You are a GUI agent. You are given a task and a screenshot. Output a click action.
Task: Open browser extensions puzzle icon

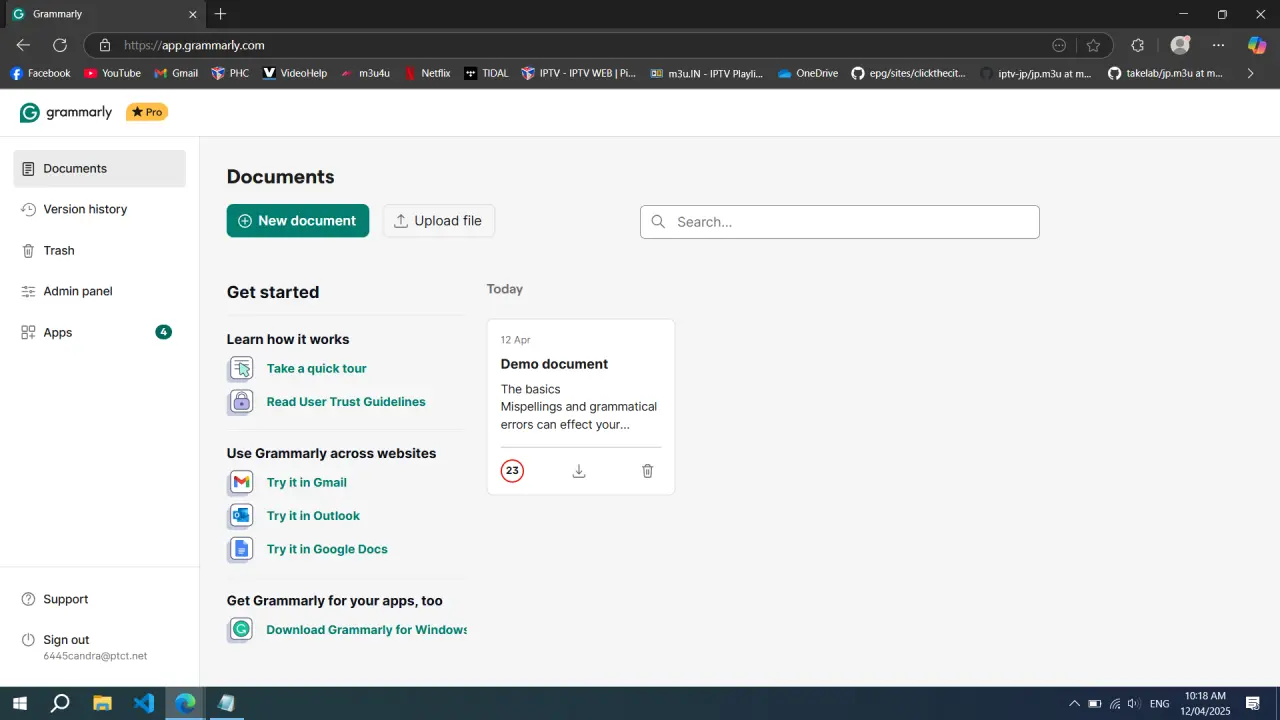click(1137, 45)
